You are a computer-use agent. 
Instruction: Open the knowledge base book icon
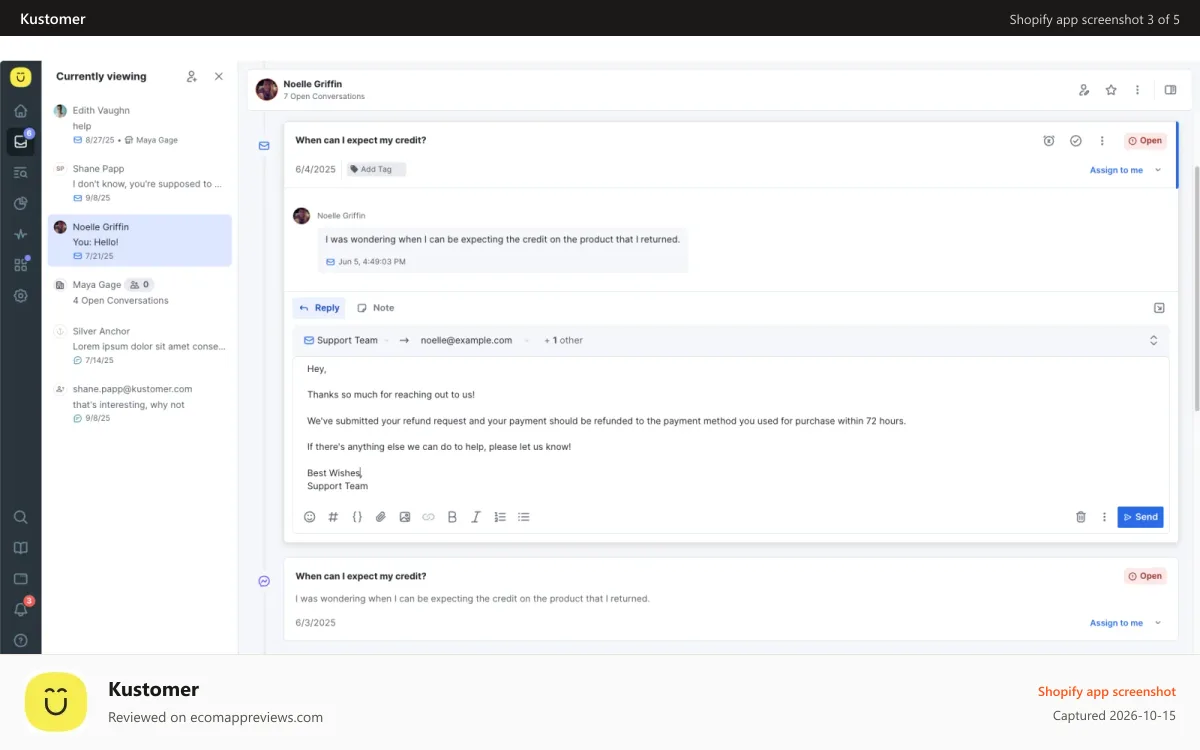[20, 548]
